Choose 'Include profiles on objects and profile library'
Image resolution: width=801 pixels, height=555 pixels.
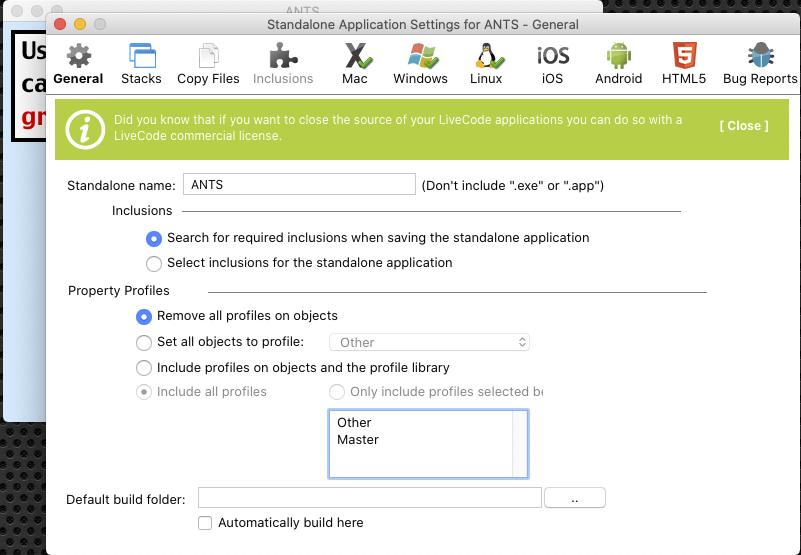point(145,368)
